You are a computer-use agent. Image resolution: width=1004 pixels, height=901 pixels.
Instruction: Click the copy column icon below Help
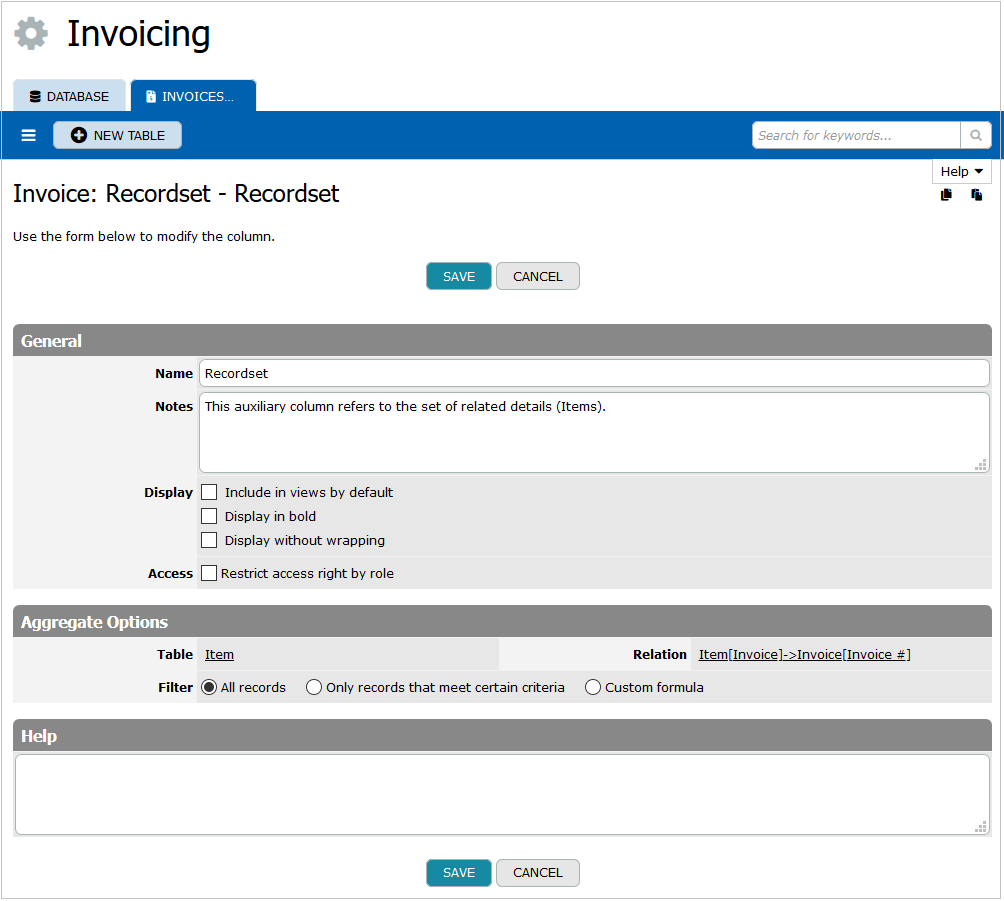[x=946, y=194]
